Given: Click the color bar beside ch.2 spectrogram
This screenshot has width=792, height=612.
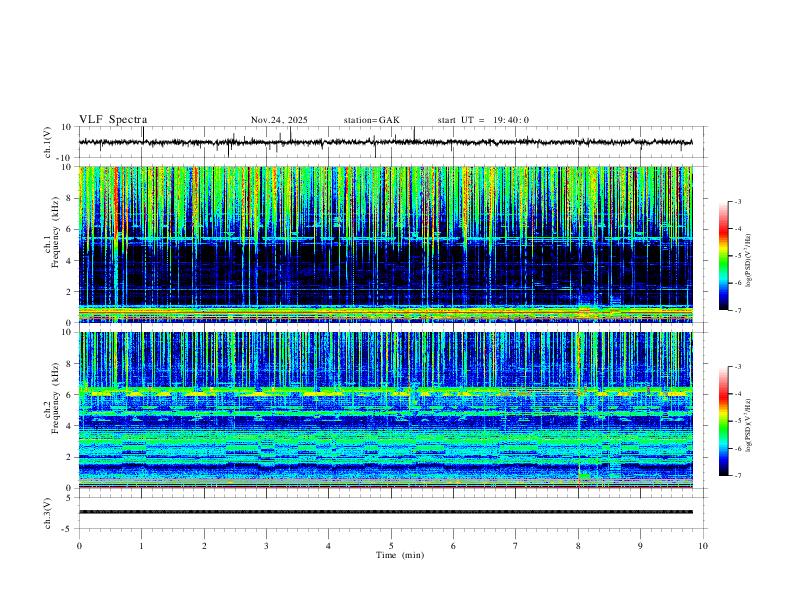Looking at the screenshot, I should coord(723,421).
